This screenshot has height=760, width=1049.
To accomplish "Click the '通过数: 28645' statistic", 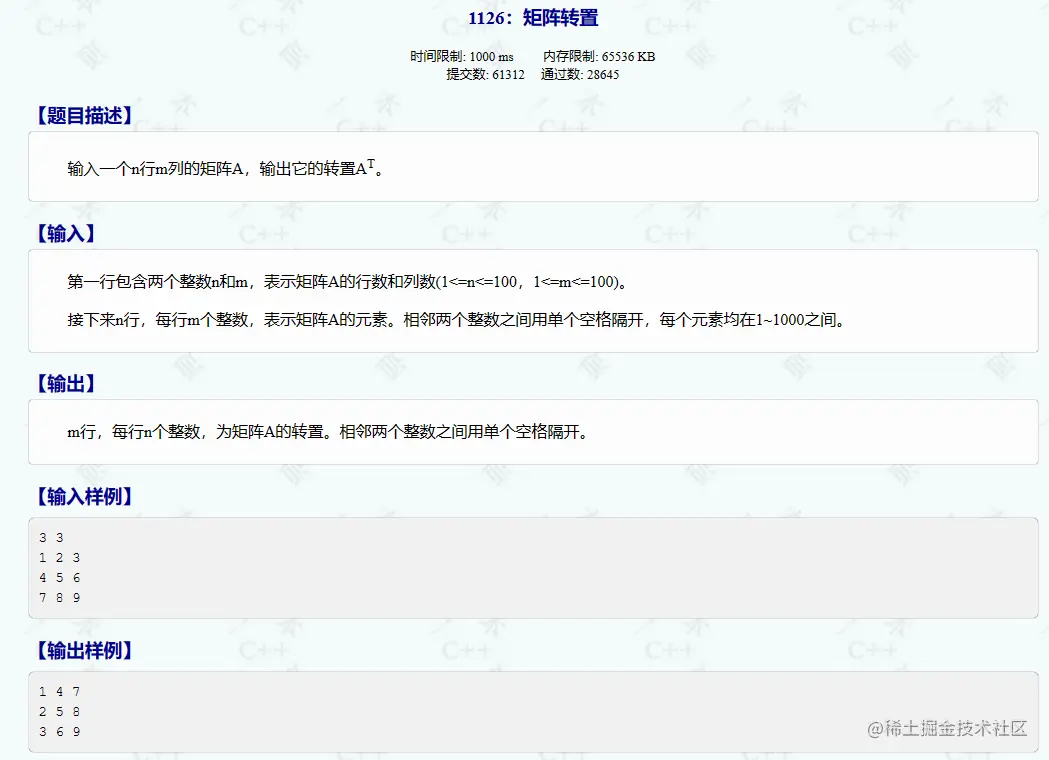I will click(580, 75).
